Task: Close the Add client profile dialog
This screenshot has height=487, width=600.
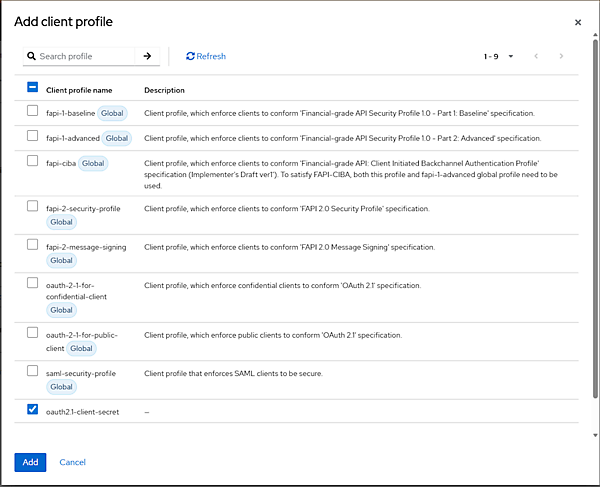Action: click(577, 22)
